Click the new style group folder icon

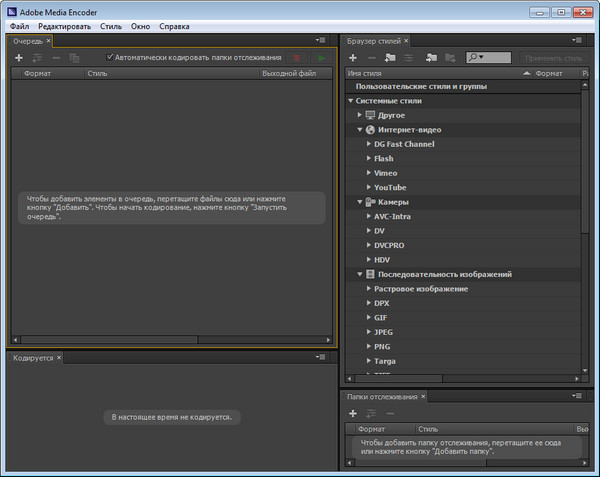389,58
